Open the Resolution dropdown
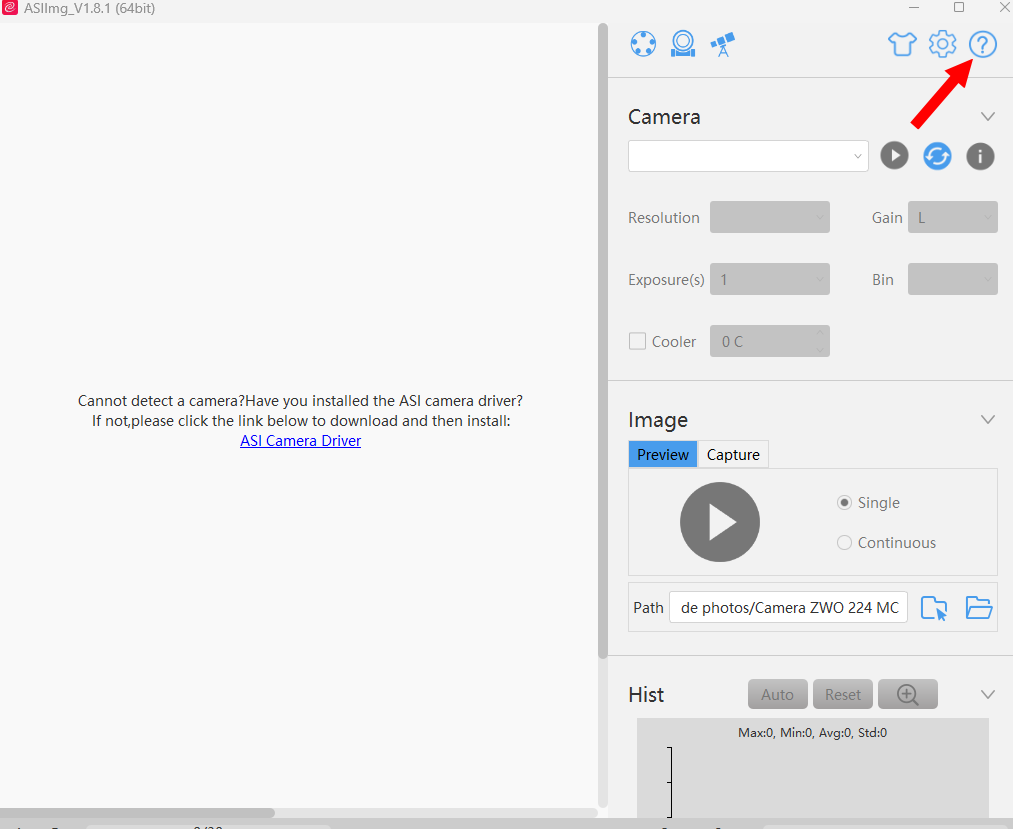The image size is (1013, 829). pyautogui.click(x=769, y=217)
